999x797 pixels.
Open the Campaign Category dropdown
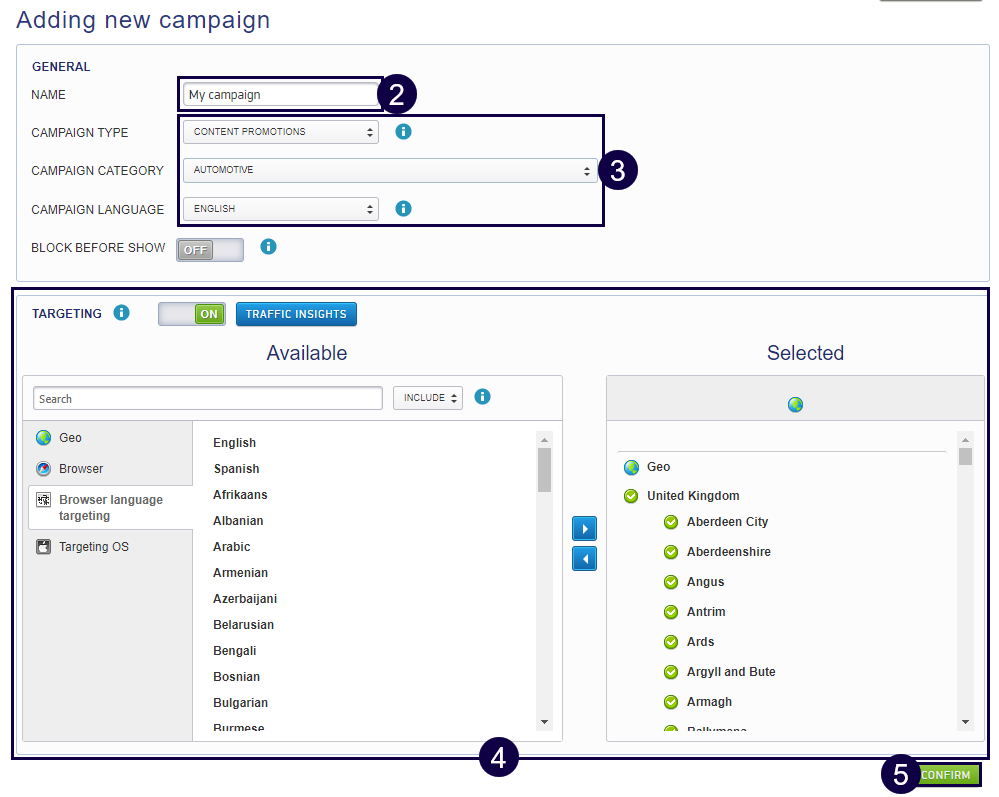[x=390, y=170]
